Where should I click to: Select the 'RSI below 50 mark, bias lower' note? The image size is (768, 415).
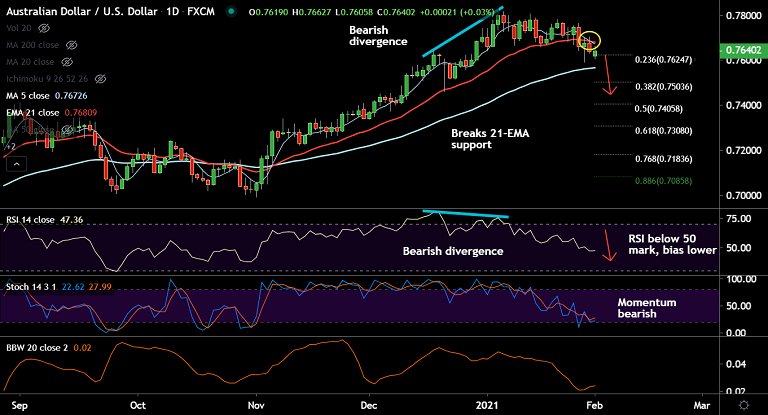pos(672,244)
